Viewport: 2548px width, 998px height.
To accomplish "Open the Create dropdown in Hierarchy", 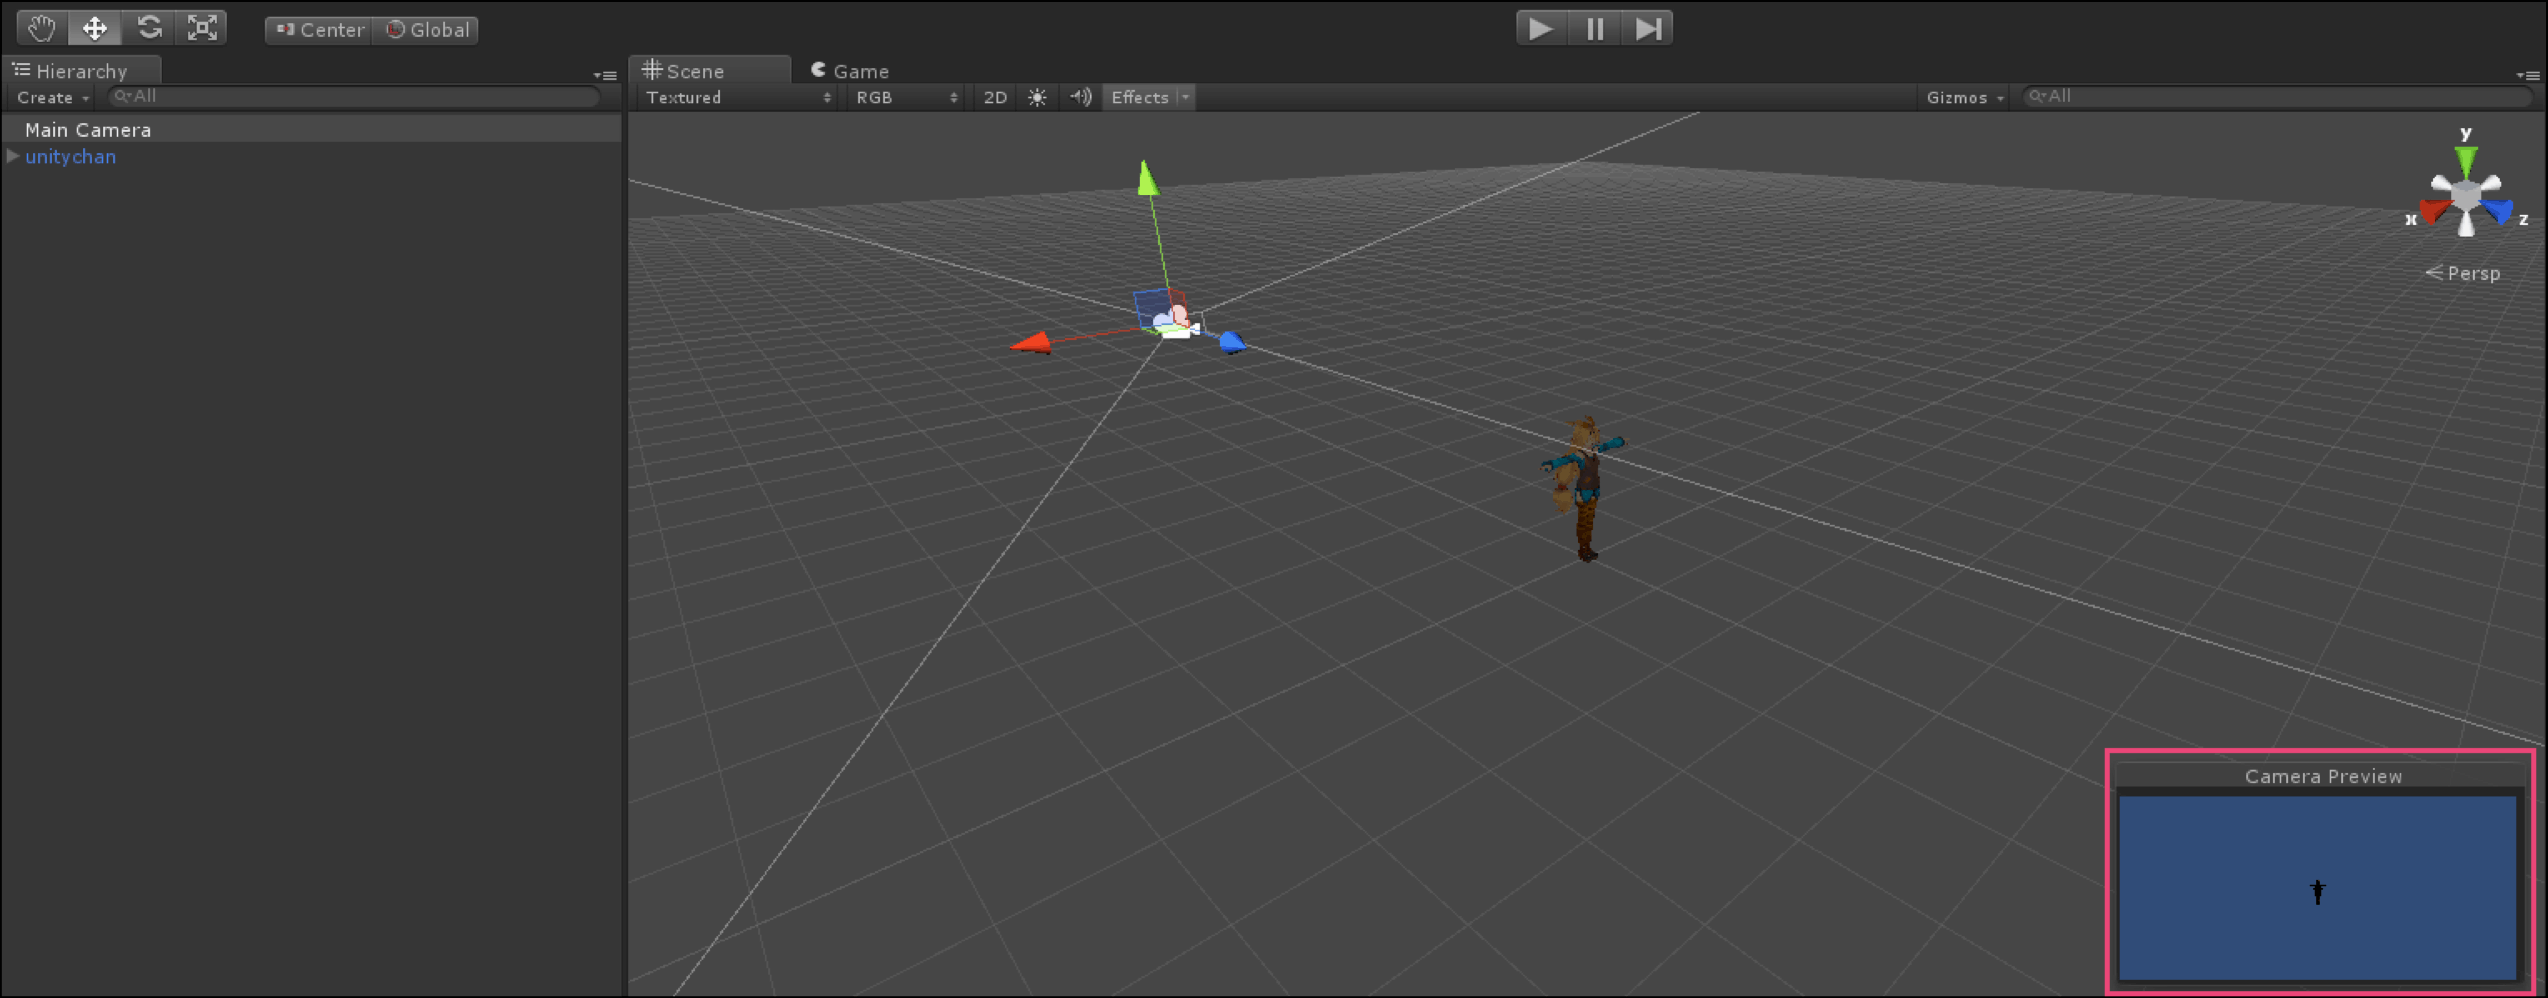I will 53,97.
